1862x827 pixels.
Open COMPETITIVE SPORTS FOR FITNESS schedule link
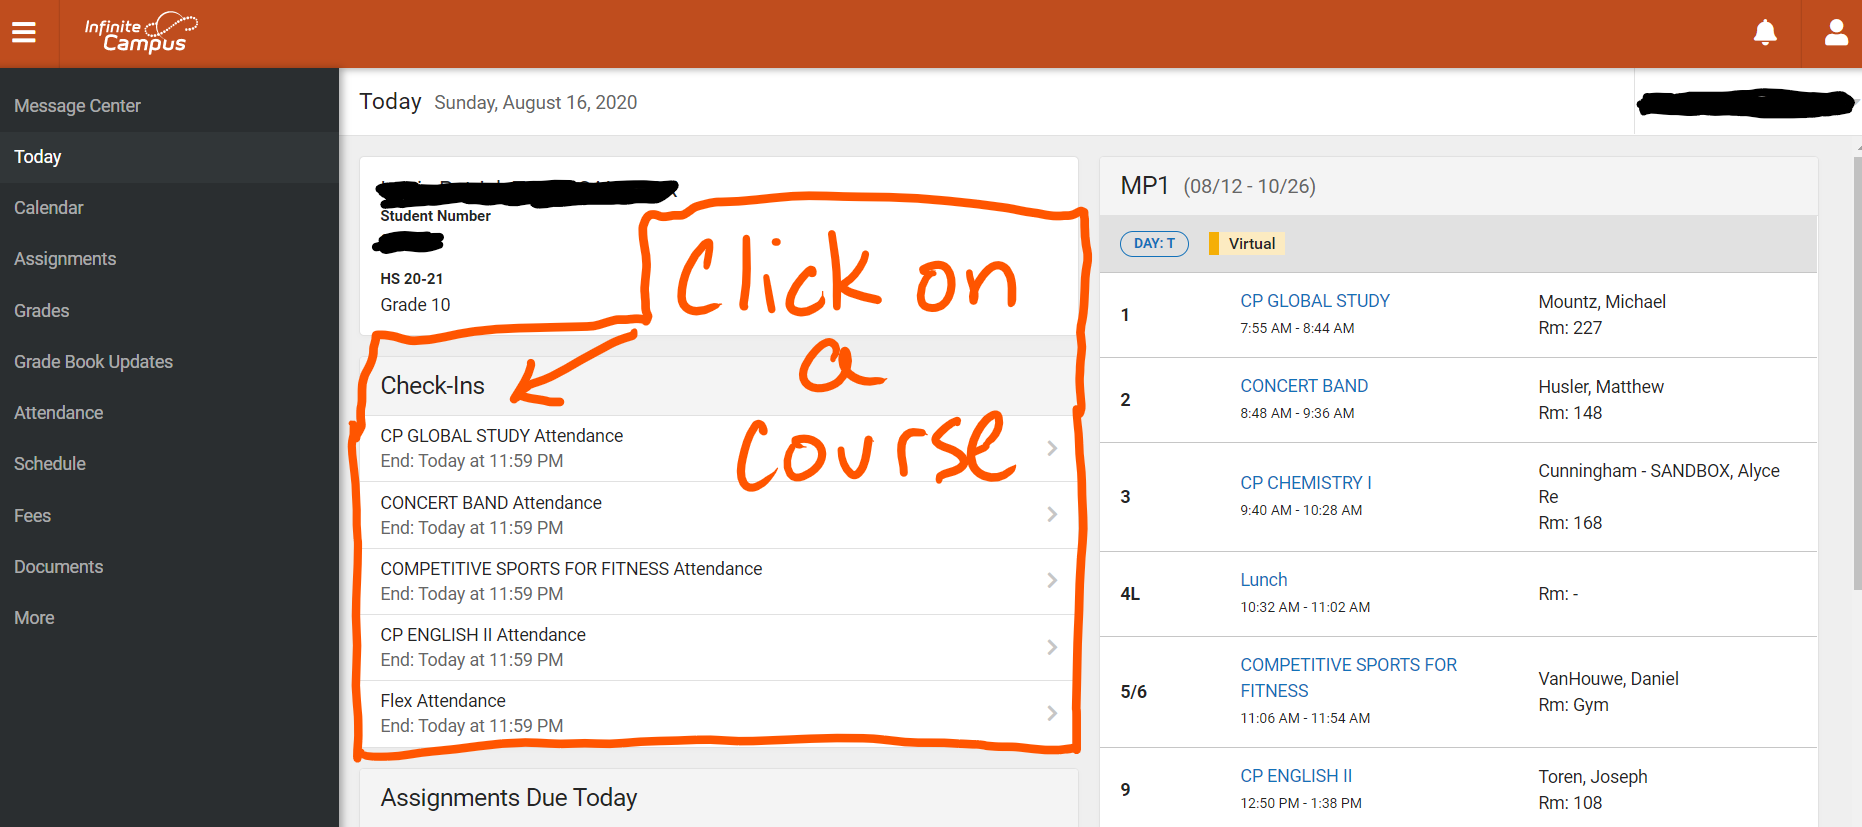point(1348,678)
